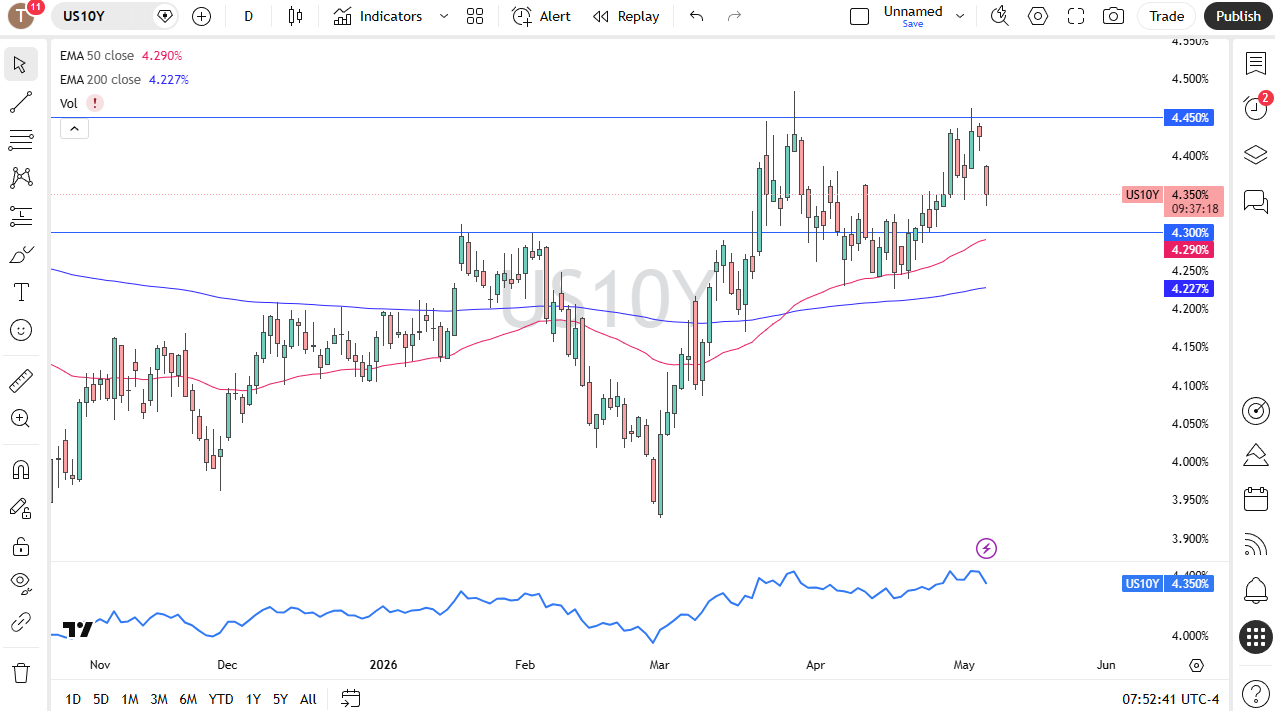Take a chart snapshot with camera
The width and height of the screenshot is (1275, 711).
[1113, 16]
